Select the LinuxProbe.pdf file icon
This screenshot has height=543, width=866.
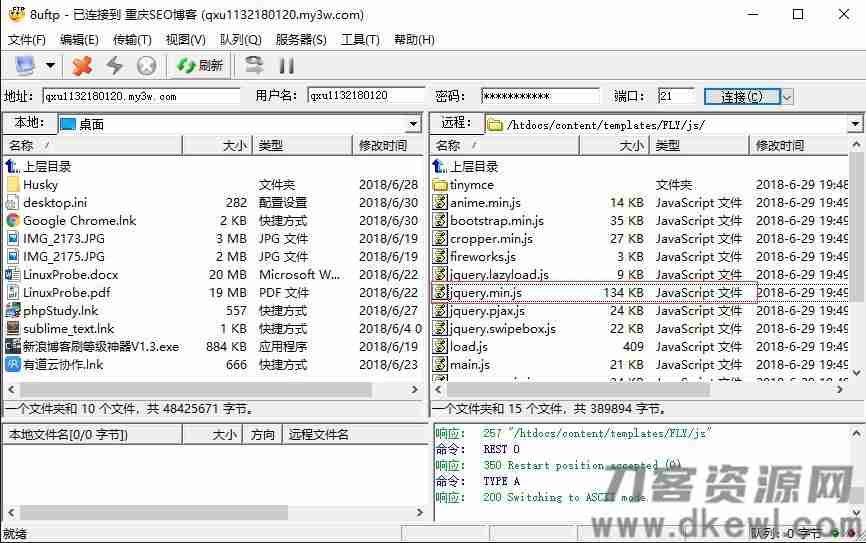pyautogui.click(x=13, y=292)
